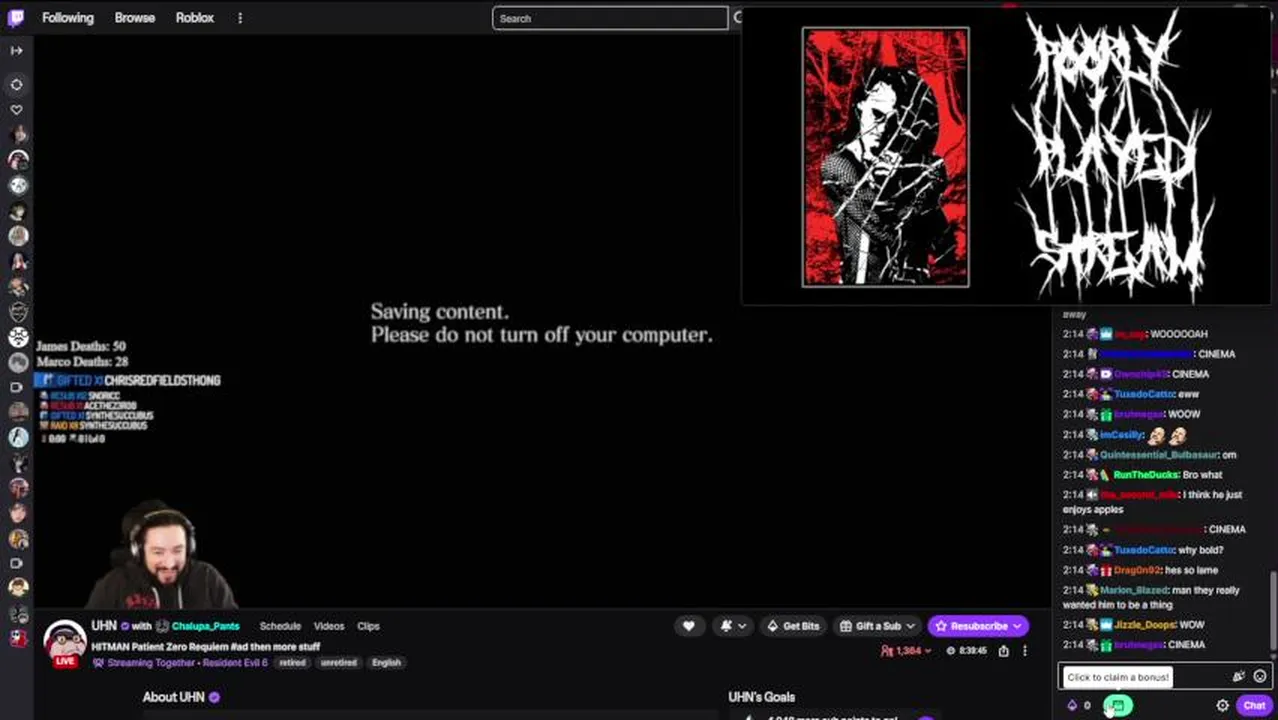Open the three-dot more menu in top navigation
The height and width of the screenshot is (720, 1278).
pyautogui.click(x=240, y=18)
